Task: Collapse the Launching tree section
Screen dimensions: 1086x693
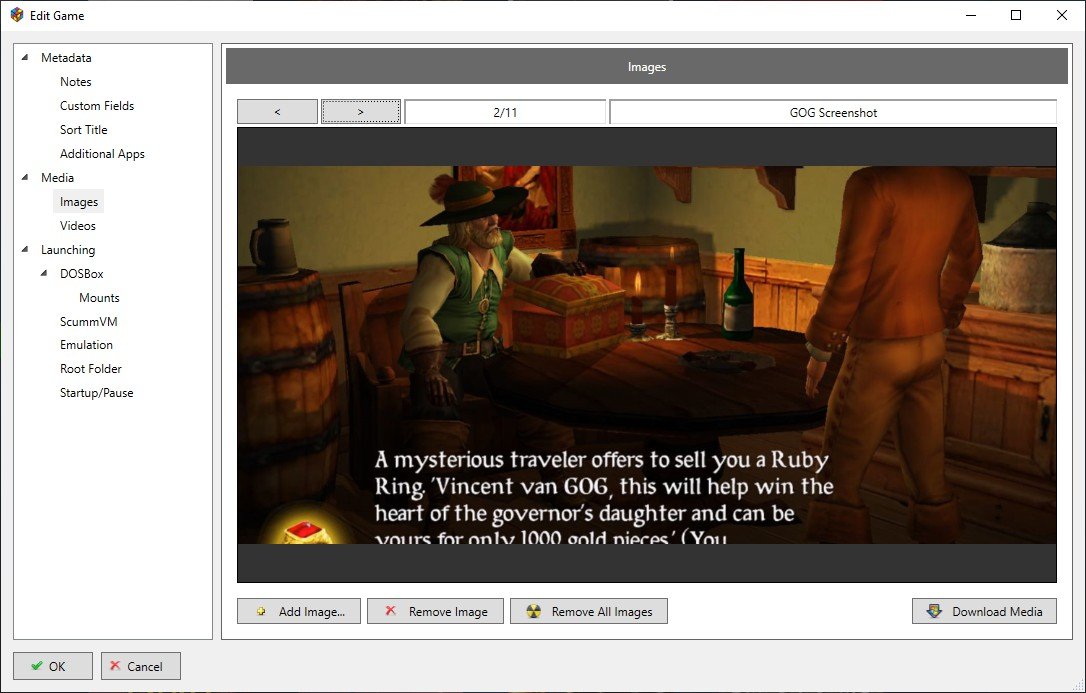Action: tap(26, 249)
